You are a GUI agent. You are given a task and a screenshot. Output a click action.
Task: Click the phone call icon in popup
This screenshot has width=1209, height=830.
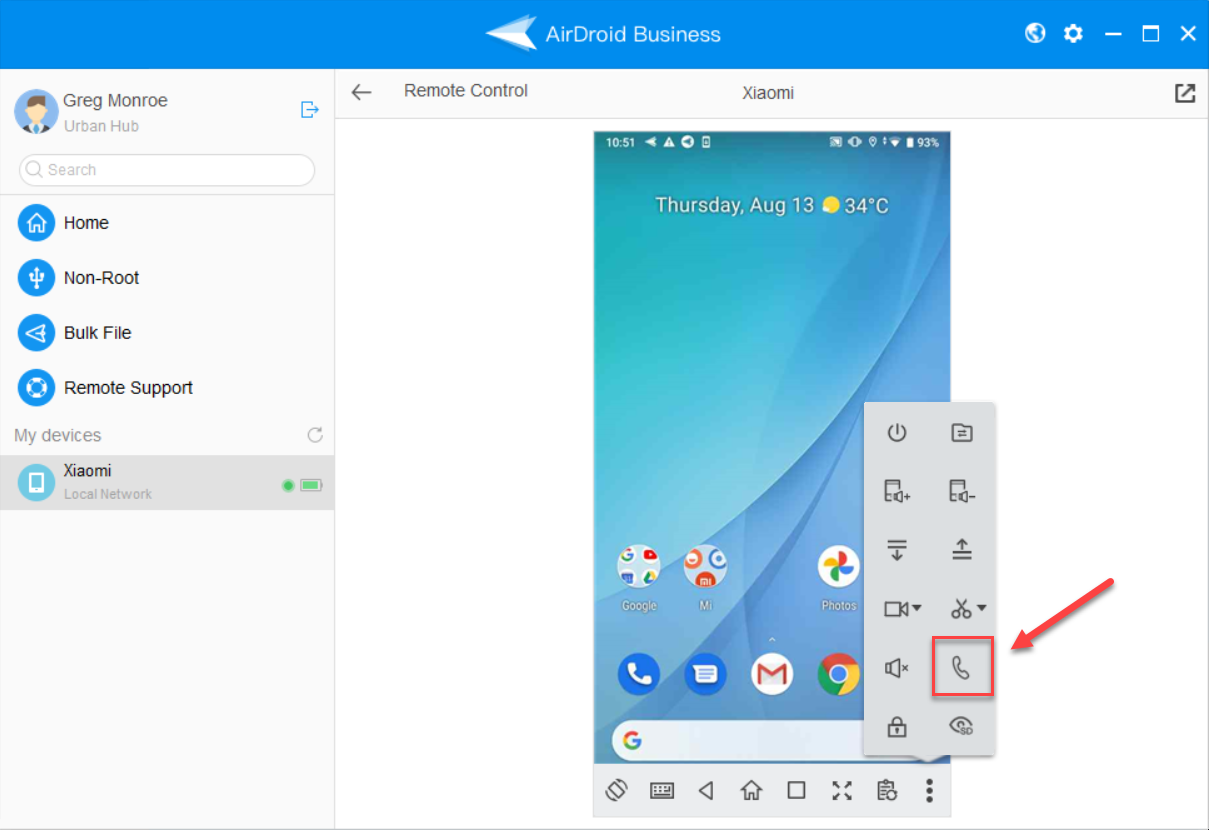pyautogui.click(x=962, y=667)
